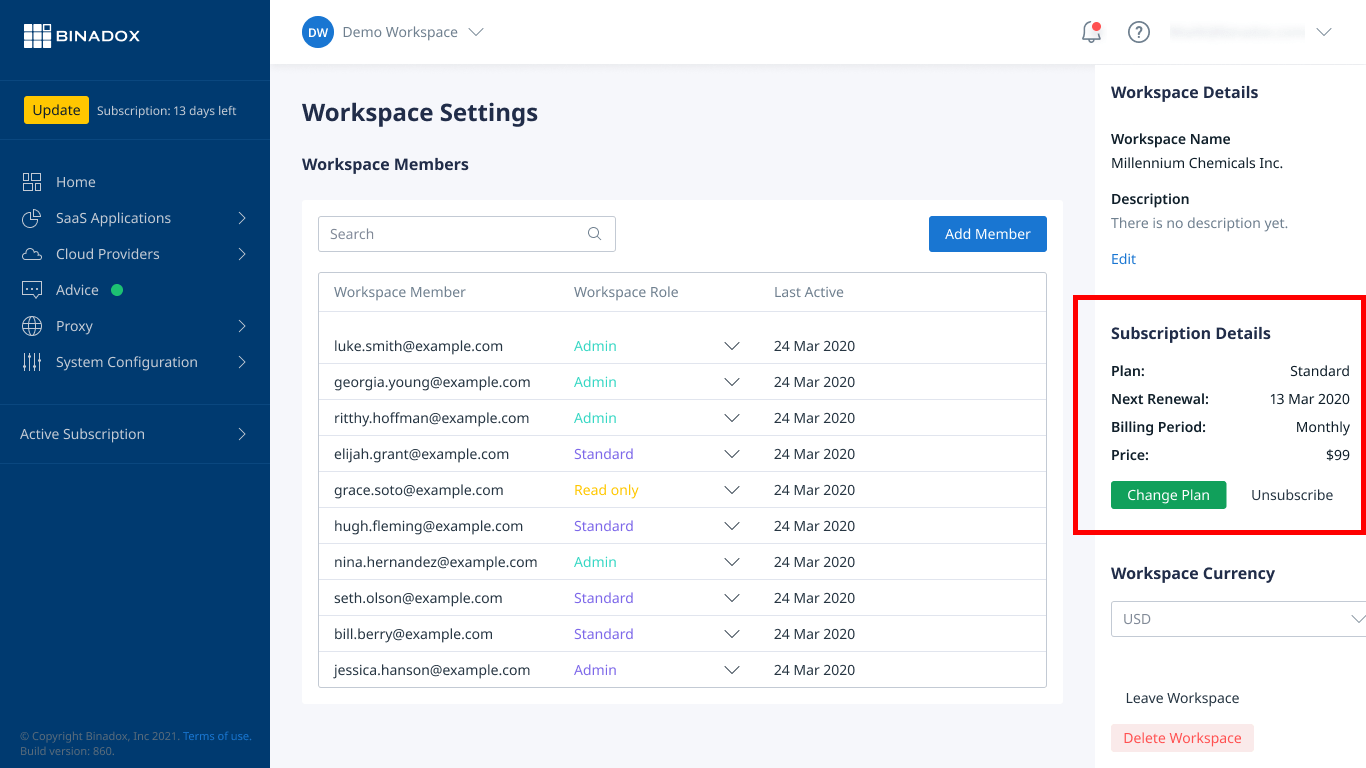Click the Cloud Providers cloud icon
Screen dimensions: 1366x768
(x=32, y=254)
